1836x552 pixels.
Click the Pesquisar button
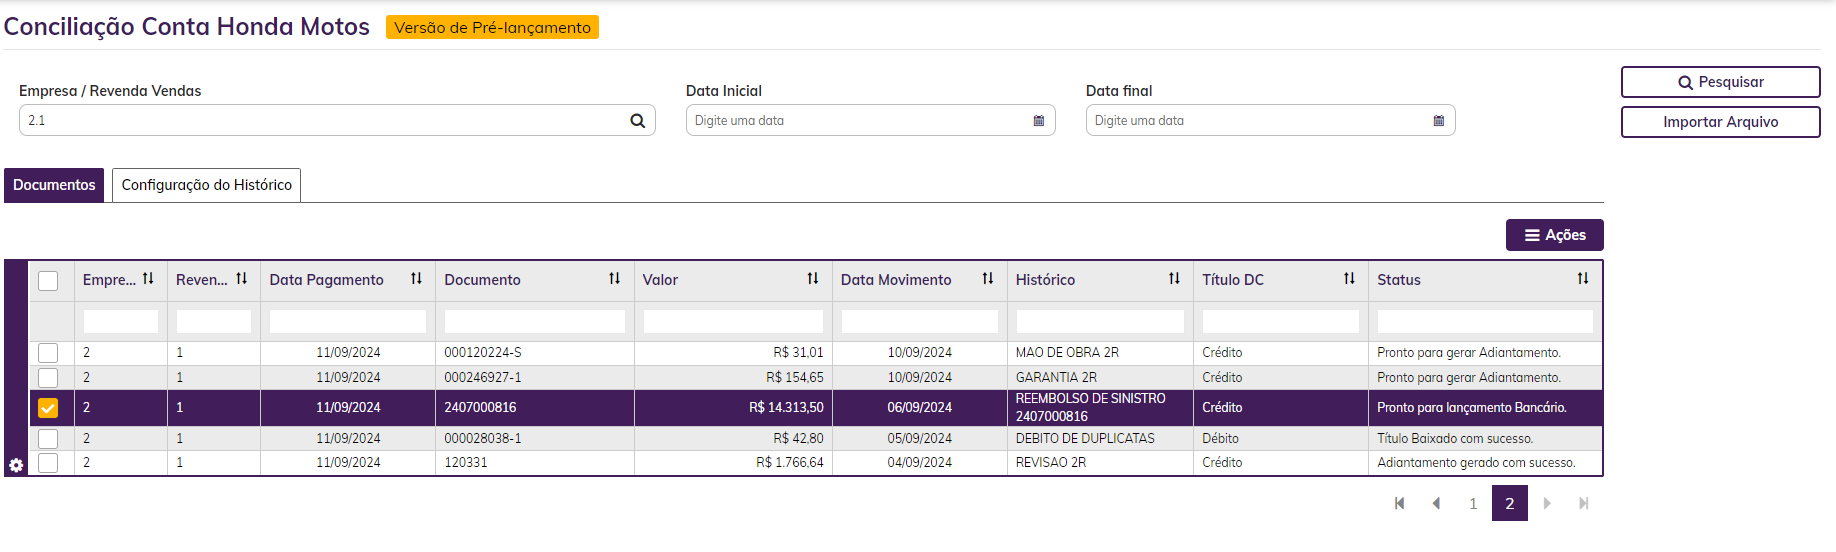coord(1720,82)
